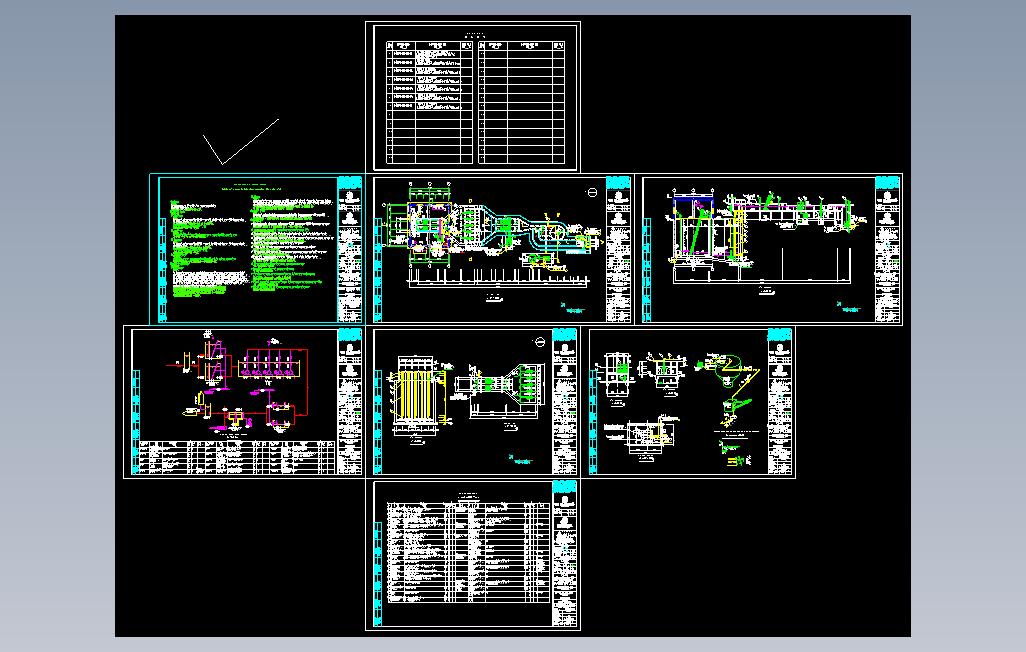Click the equipment table under the process flow diagram

(x=238, y=457)
